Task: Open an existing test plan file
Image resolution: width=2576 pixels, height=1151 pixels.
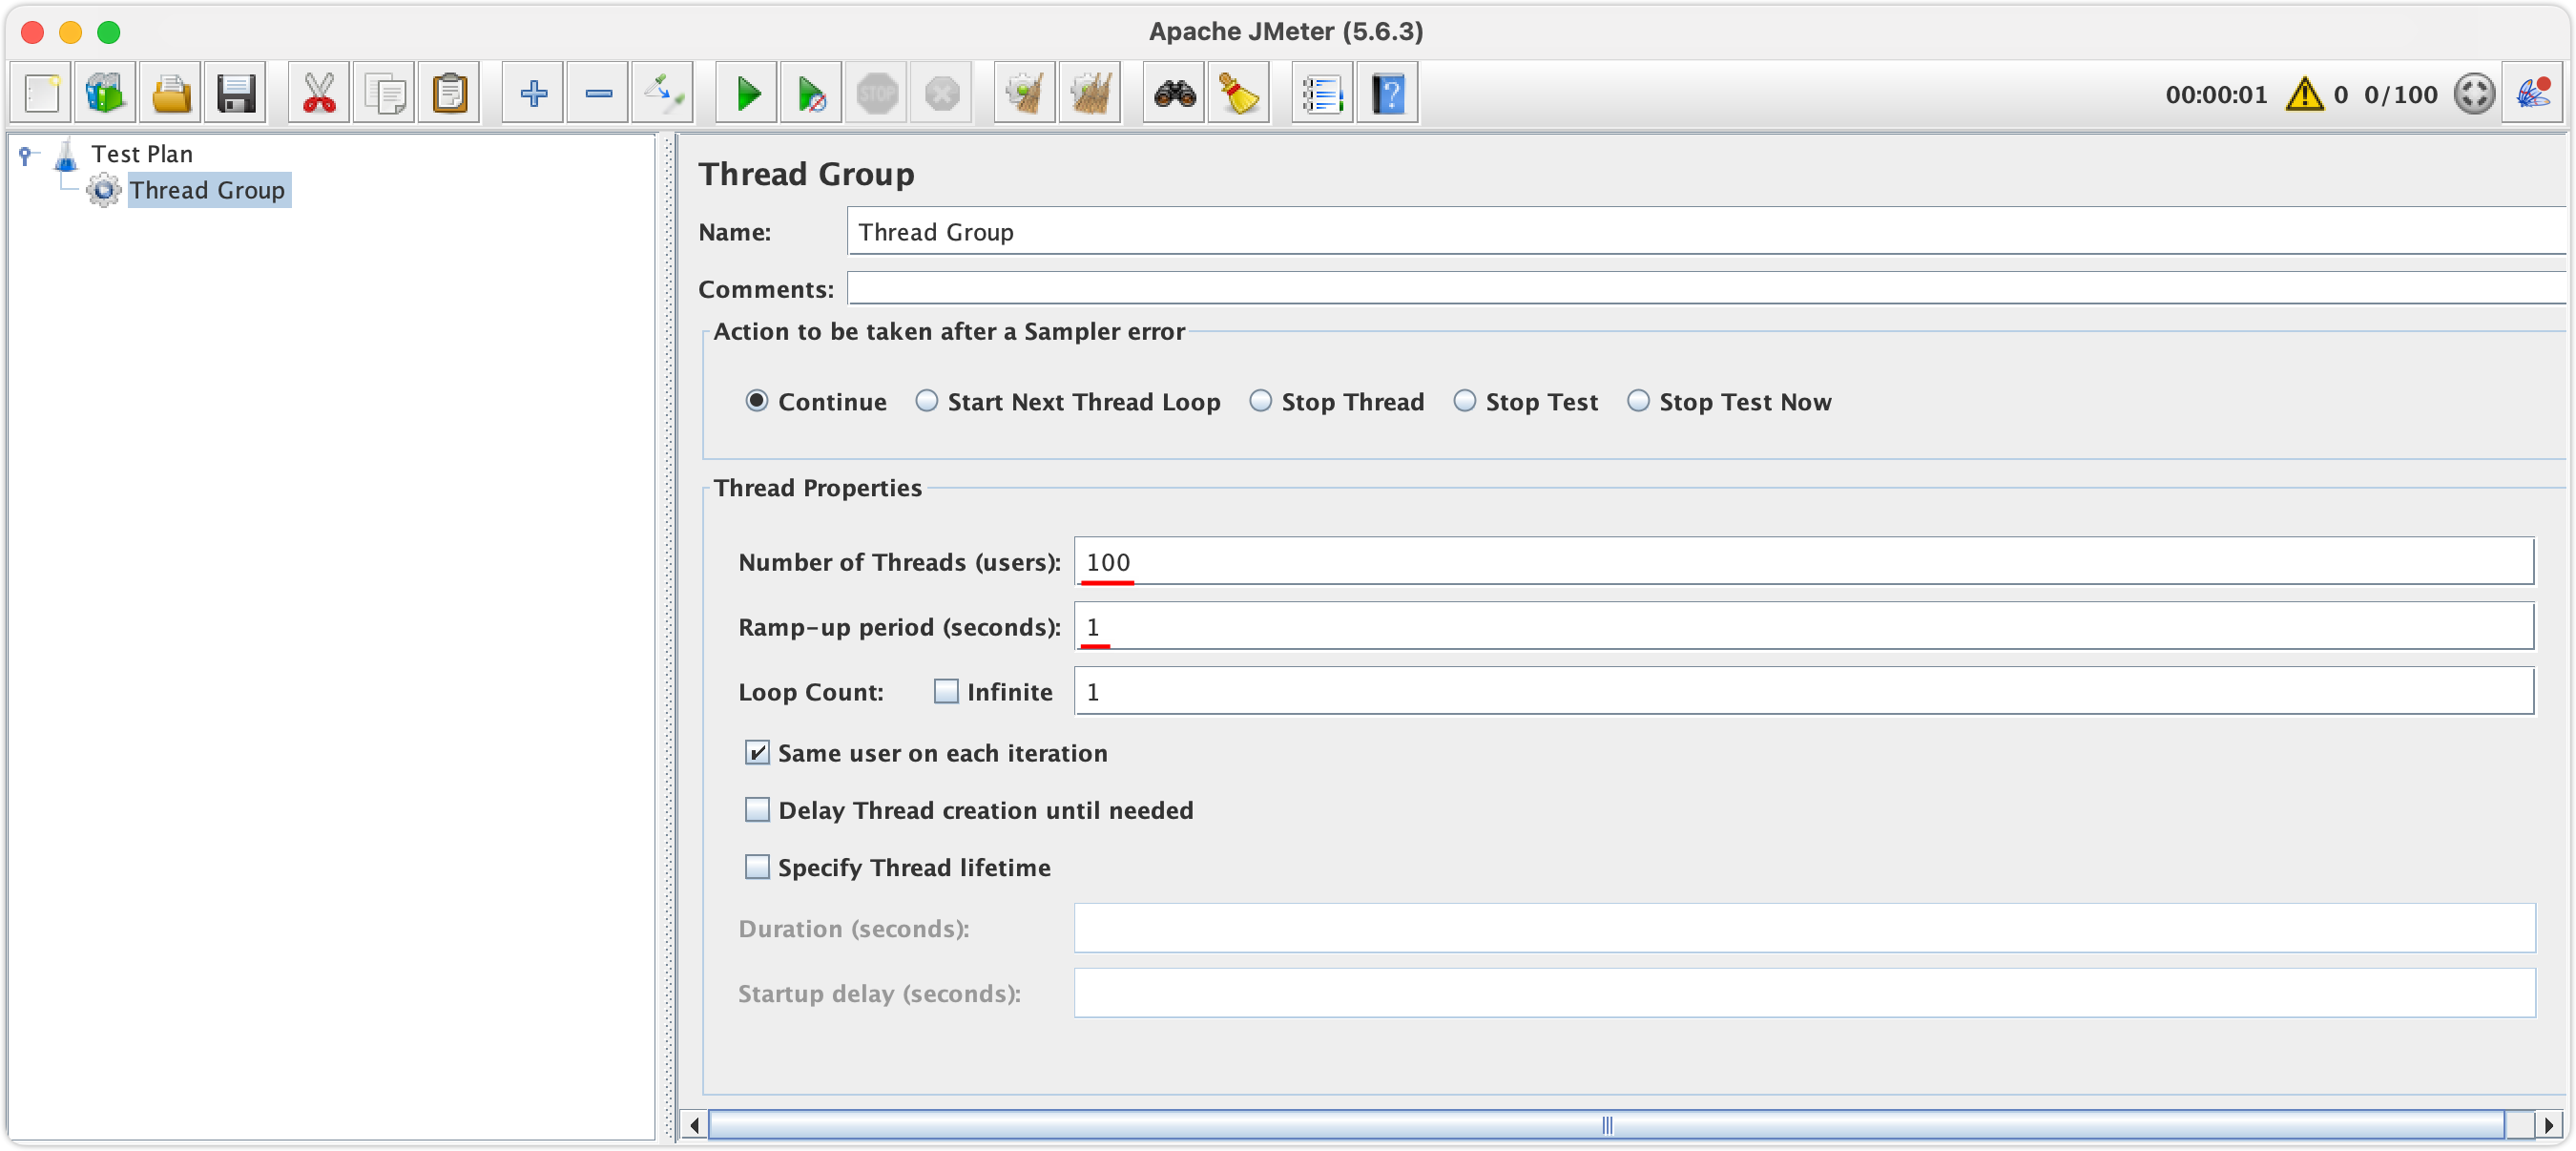Action: click(170, 92)
